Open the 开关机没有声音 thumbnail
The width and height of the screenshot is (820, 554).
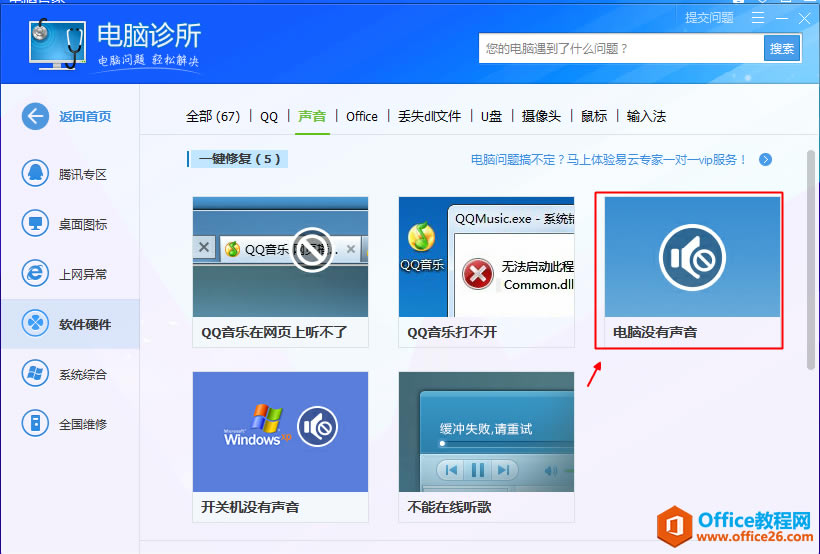pos(280,432)
